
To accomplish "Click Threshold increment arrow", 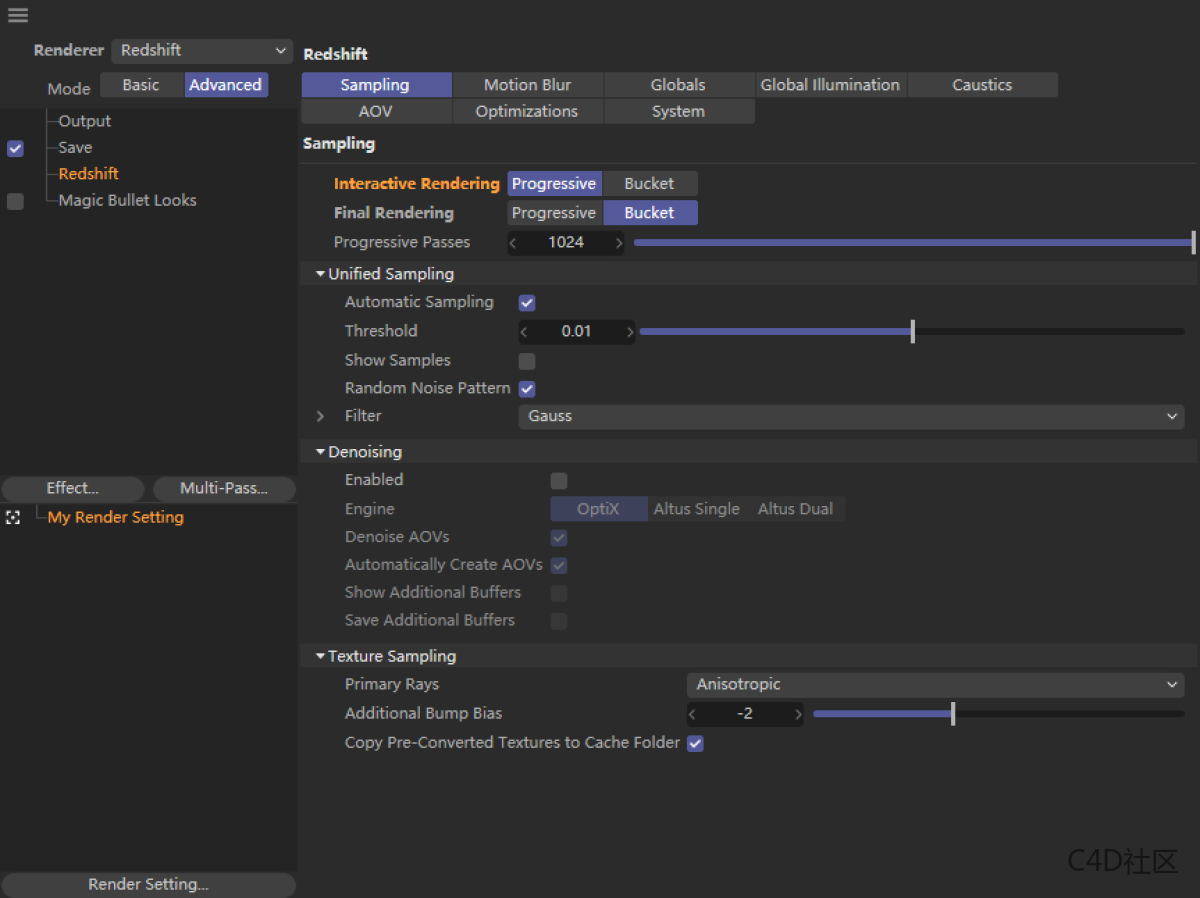I will coord(629,332).
